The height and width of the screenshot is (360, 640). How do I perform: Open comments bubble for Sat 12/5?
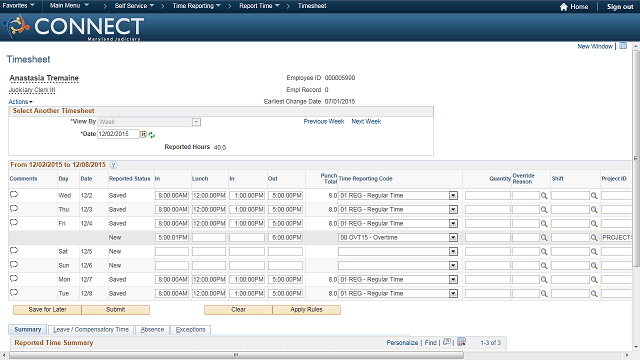(x=14, y=251)
